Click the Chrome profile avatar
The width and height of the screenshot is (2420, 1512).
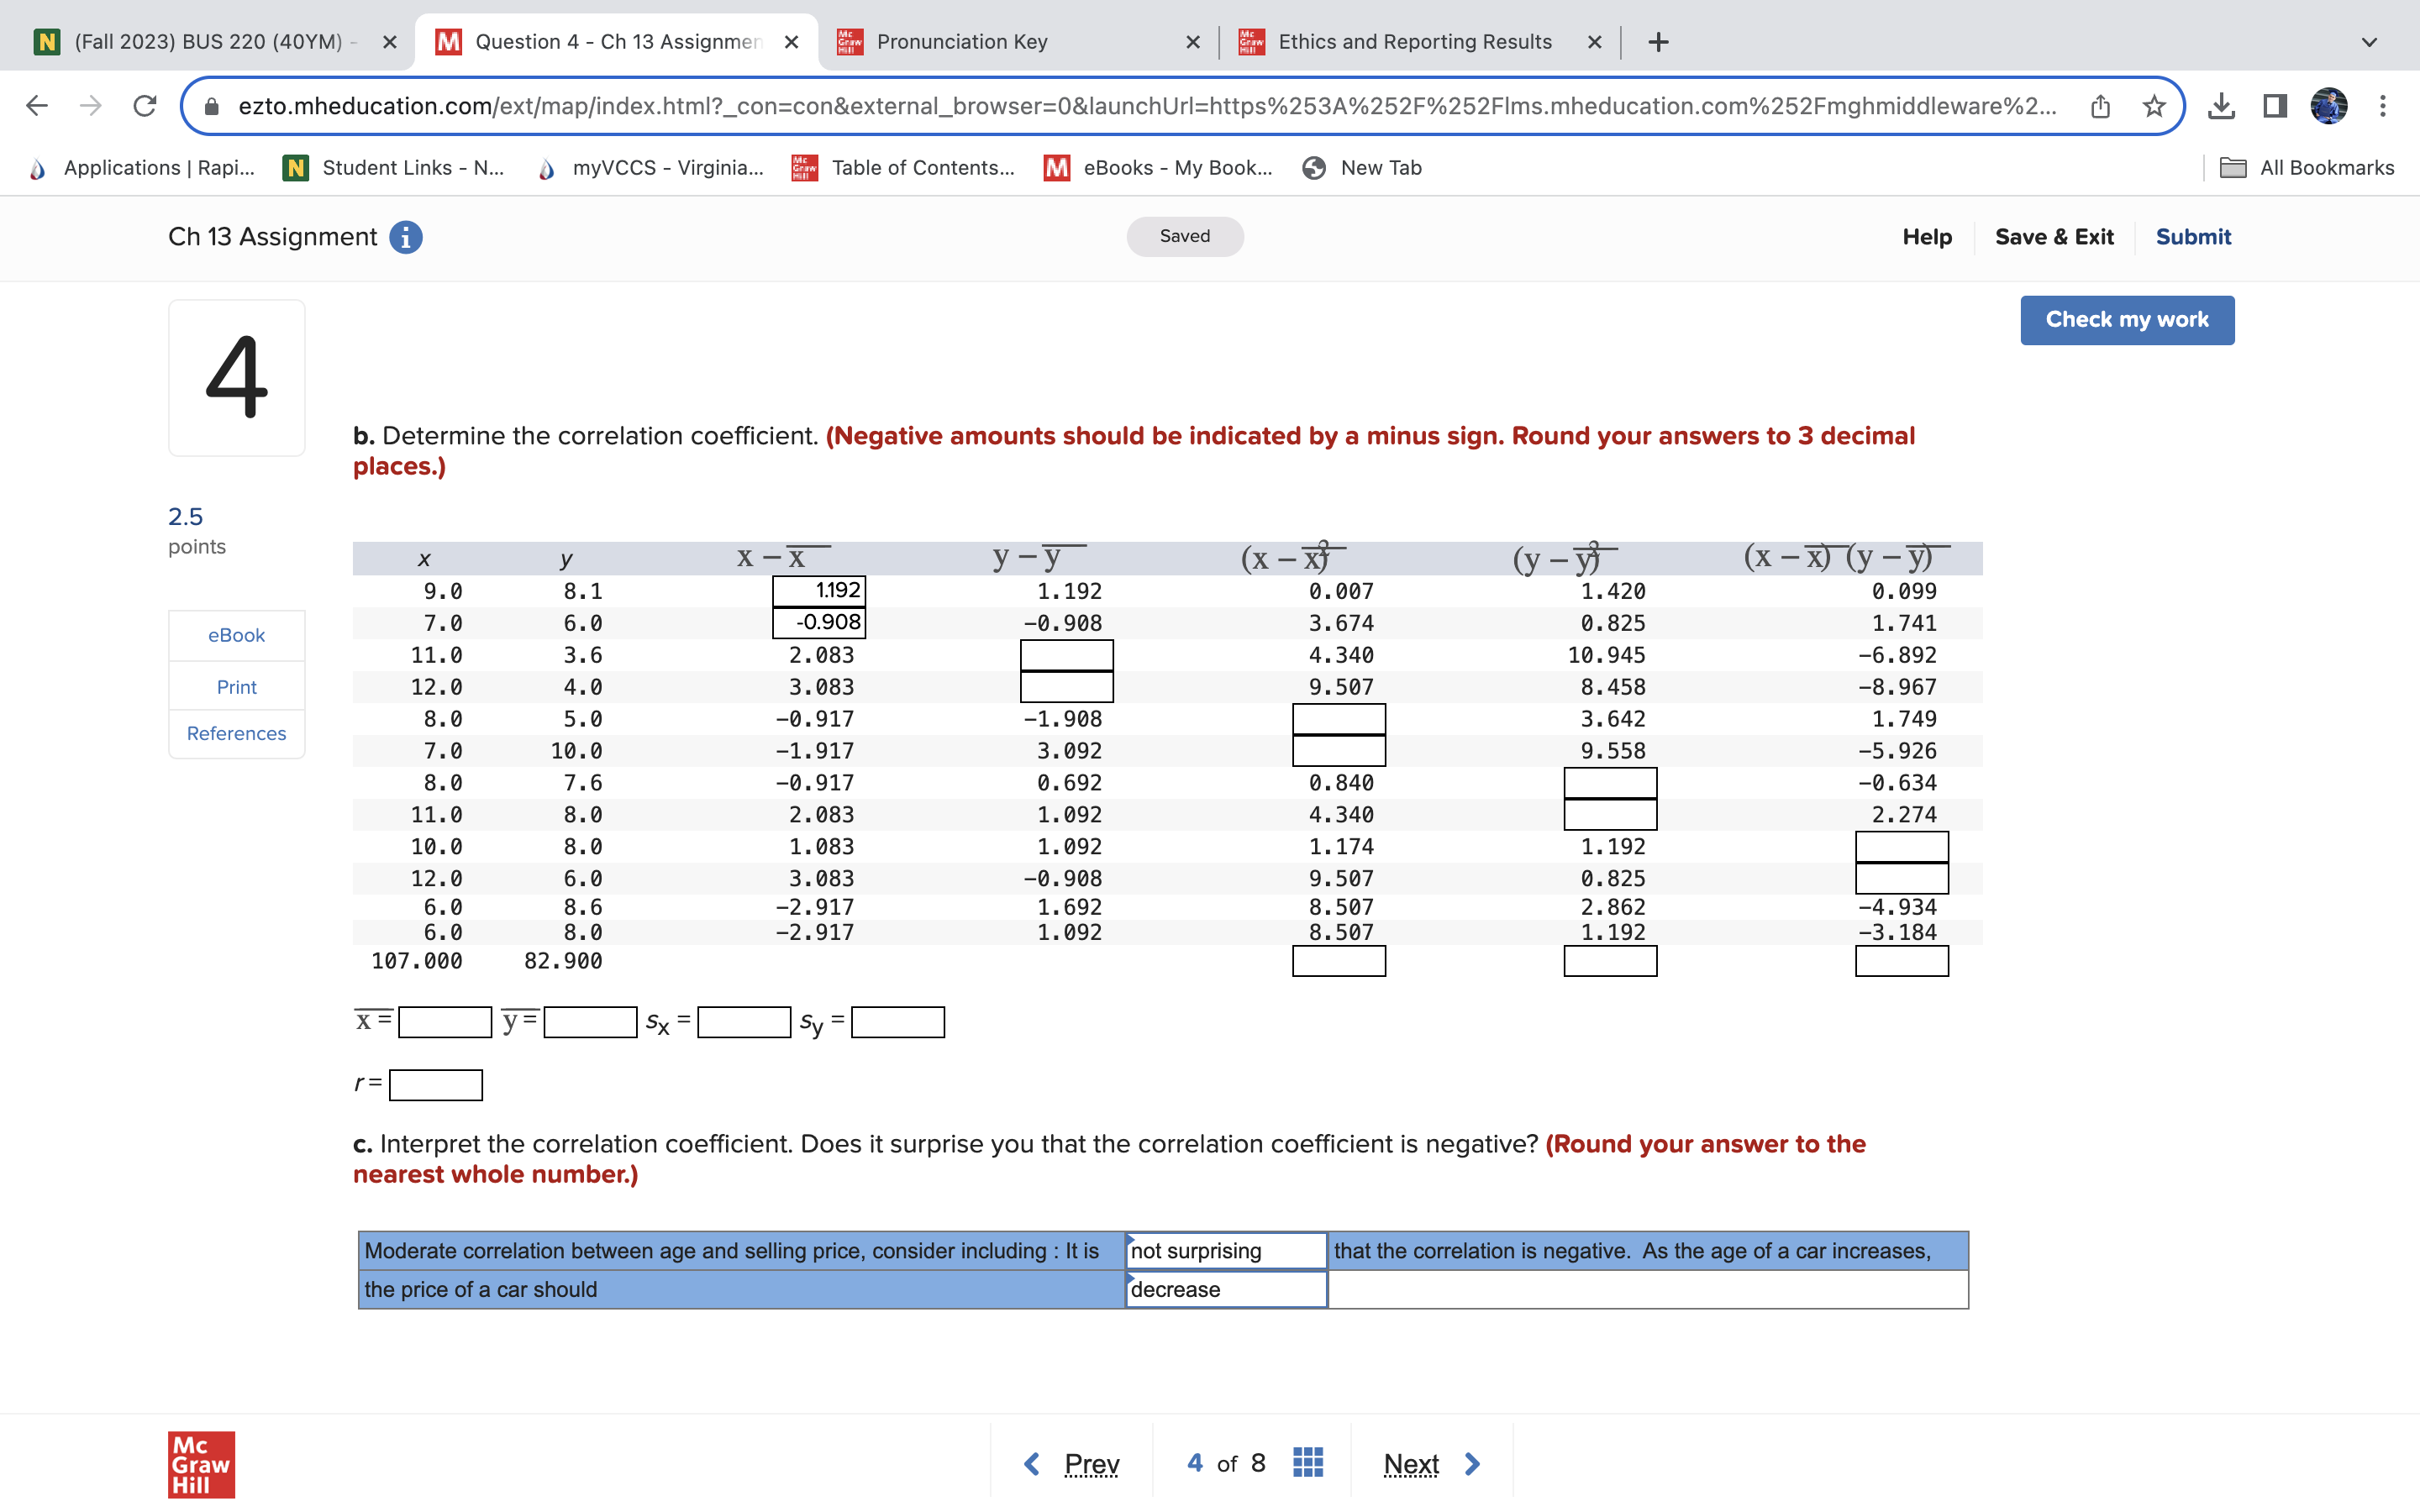pos(2329,105)
